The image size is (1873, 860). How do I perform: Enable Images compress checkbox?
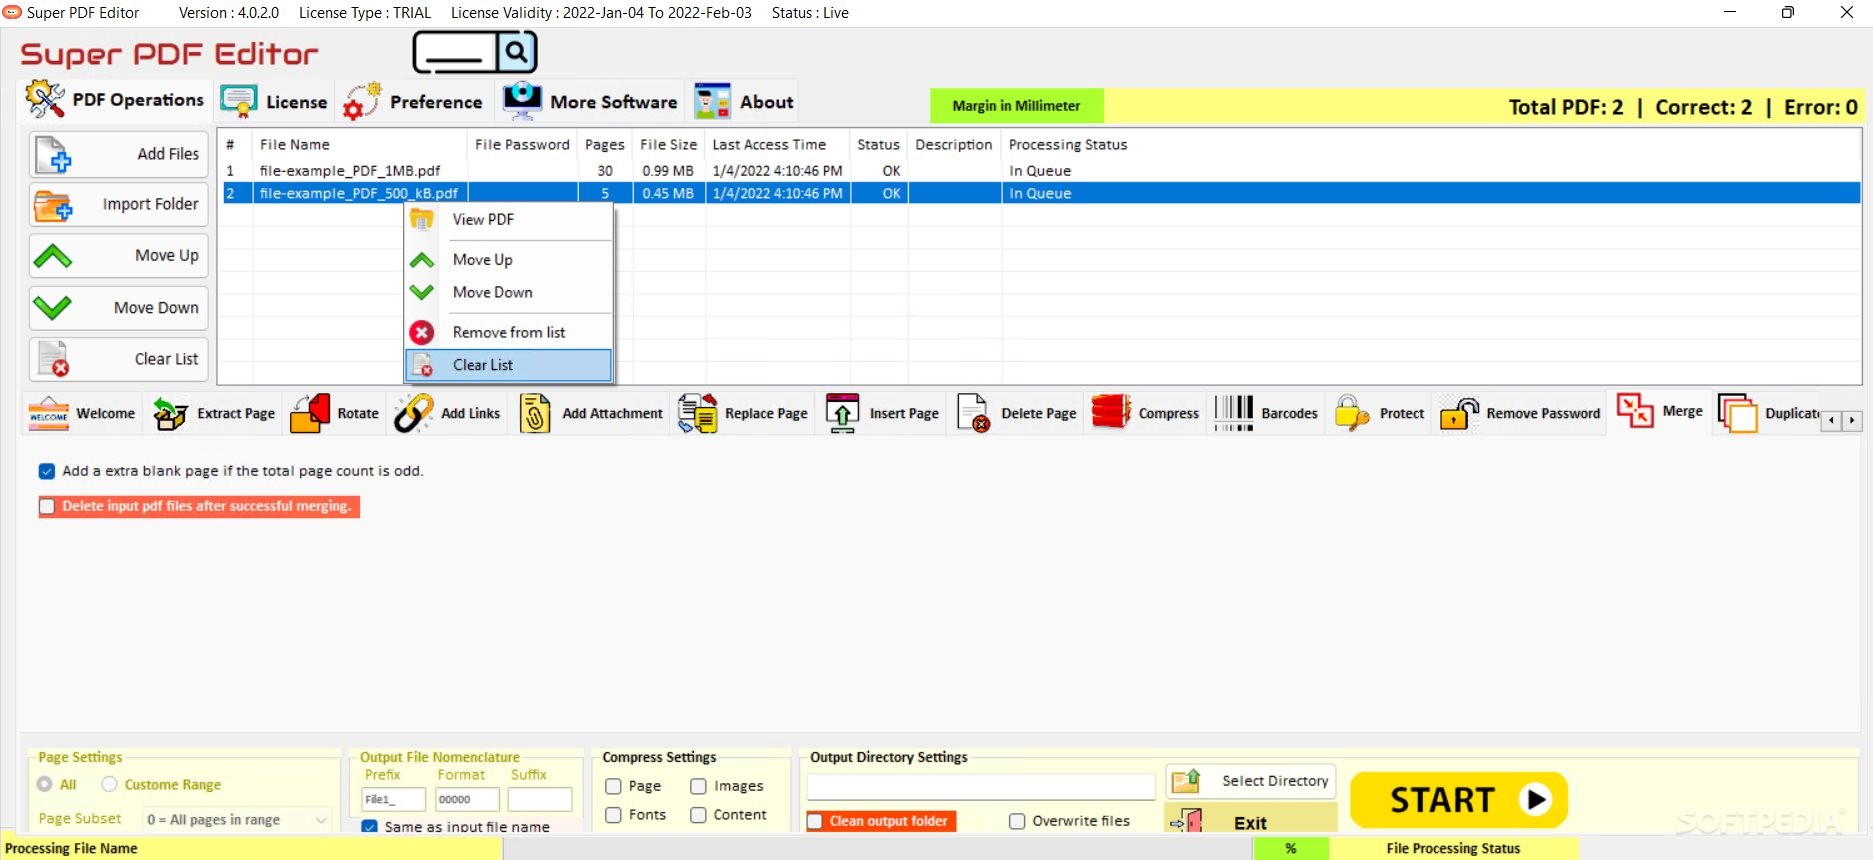[x=698, y=787]
